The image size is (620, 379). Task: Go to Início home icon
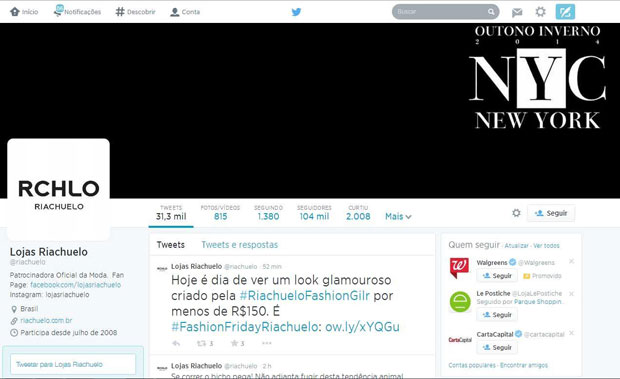[x=15, y=11]
